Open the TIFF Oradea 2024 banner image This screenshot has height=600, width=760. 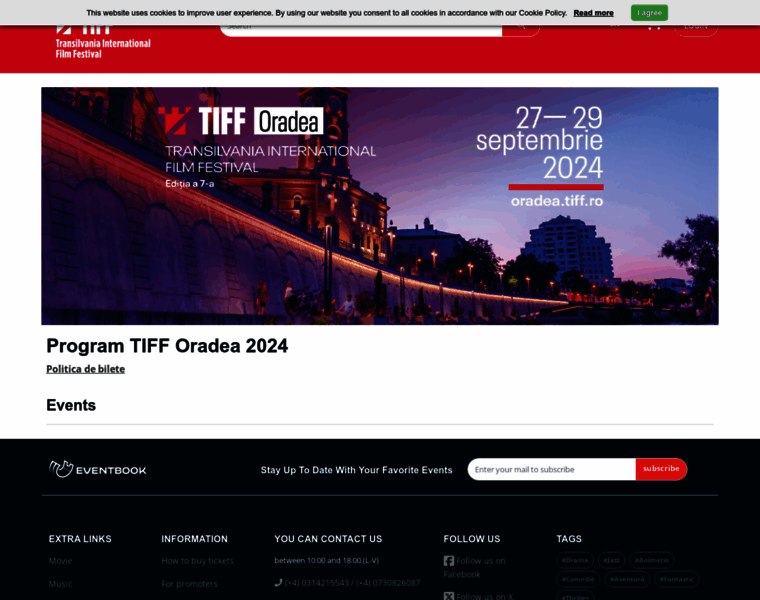[380, 206]
